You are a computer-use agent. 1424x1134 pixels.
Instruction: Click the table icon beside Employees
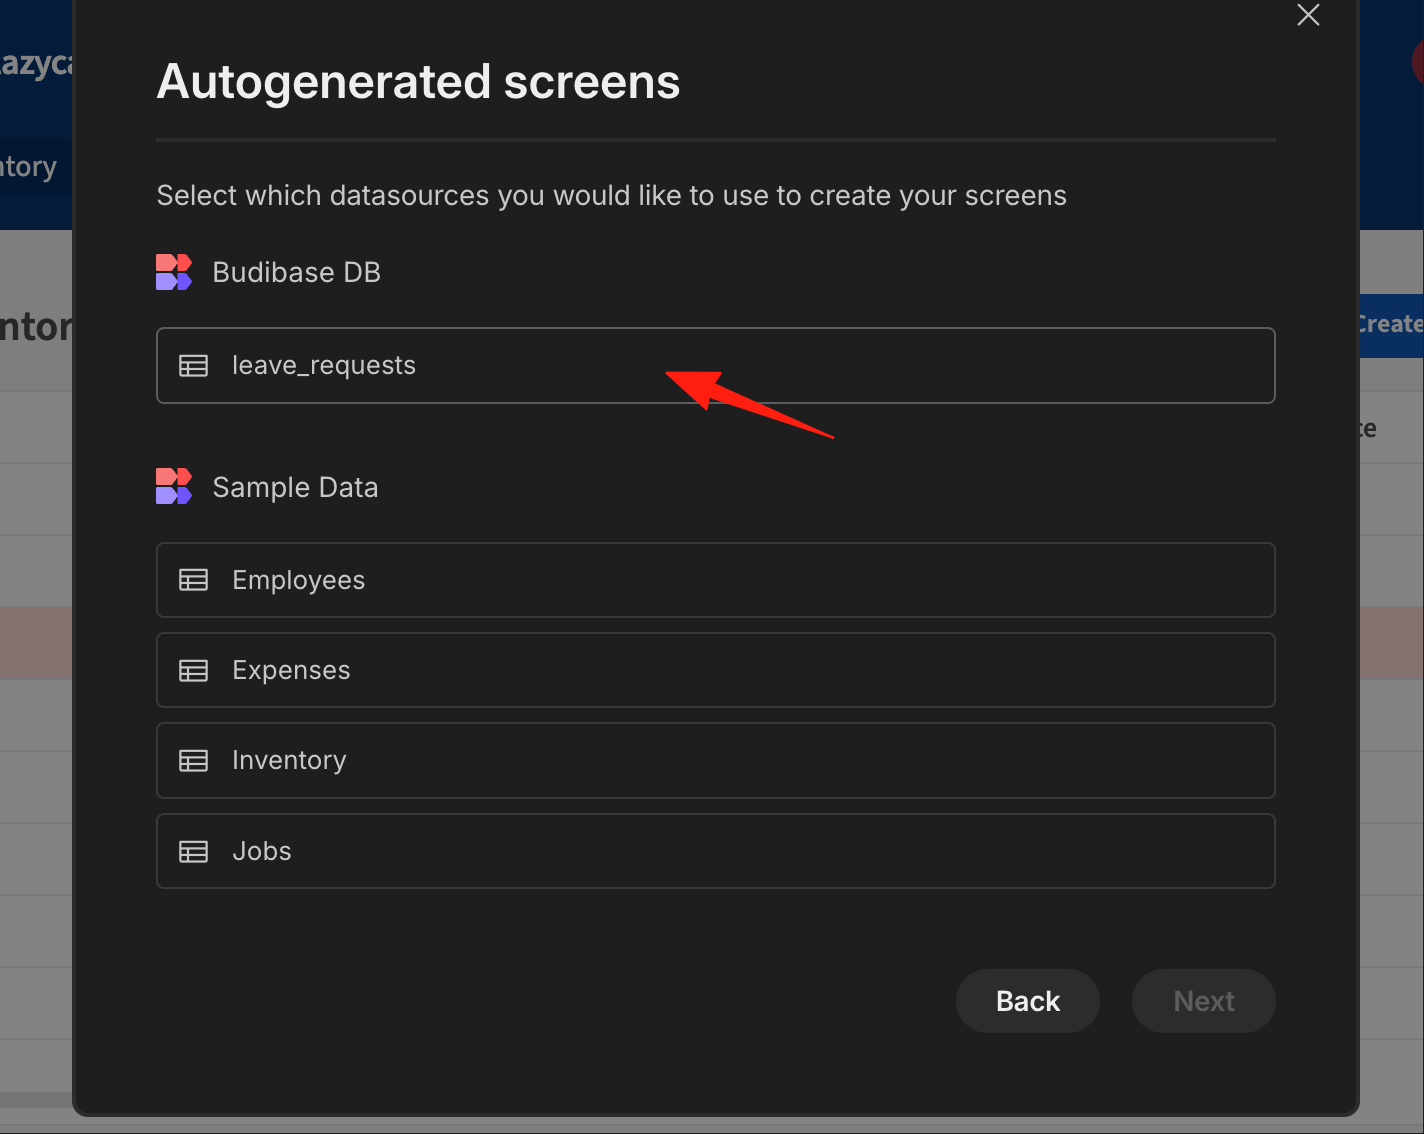193,580
